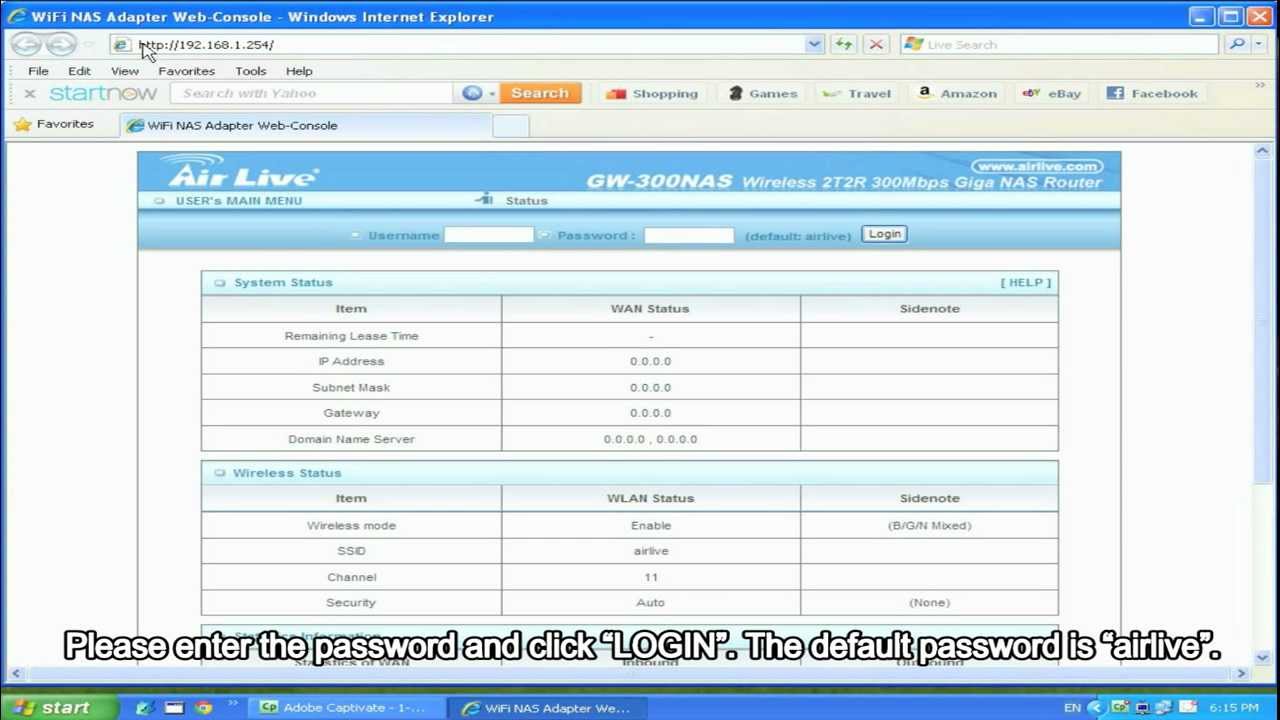Click the Search with Yahoo field
This screenshot has height=720, width=1280.
312,93
